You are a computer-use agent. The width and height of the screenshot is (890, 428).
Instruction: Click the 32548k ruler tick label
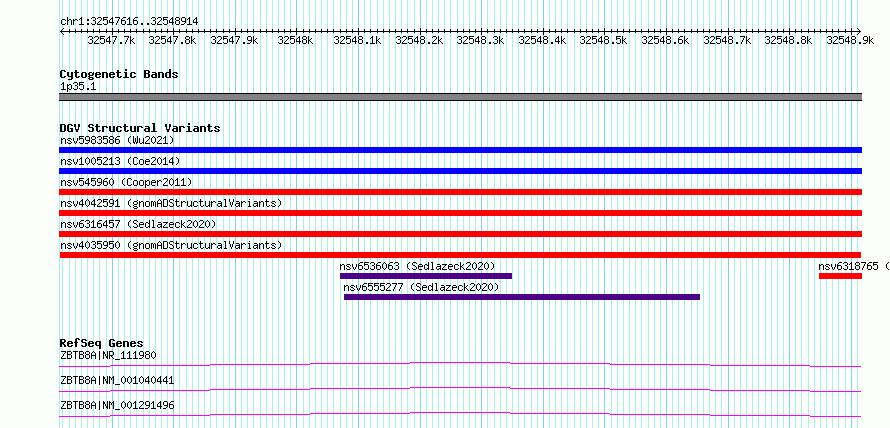[295, 40]
